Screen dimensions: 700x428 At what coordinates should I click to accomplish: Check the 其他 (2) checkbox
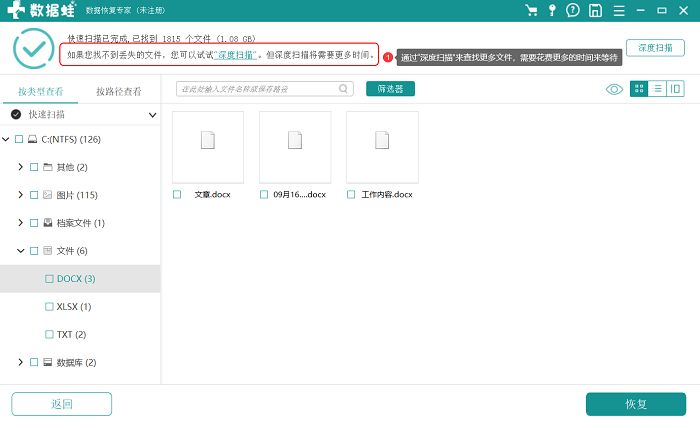[34, 167]
